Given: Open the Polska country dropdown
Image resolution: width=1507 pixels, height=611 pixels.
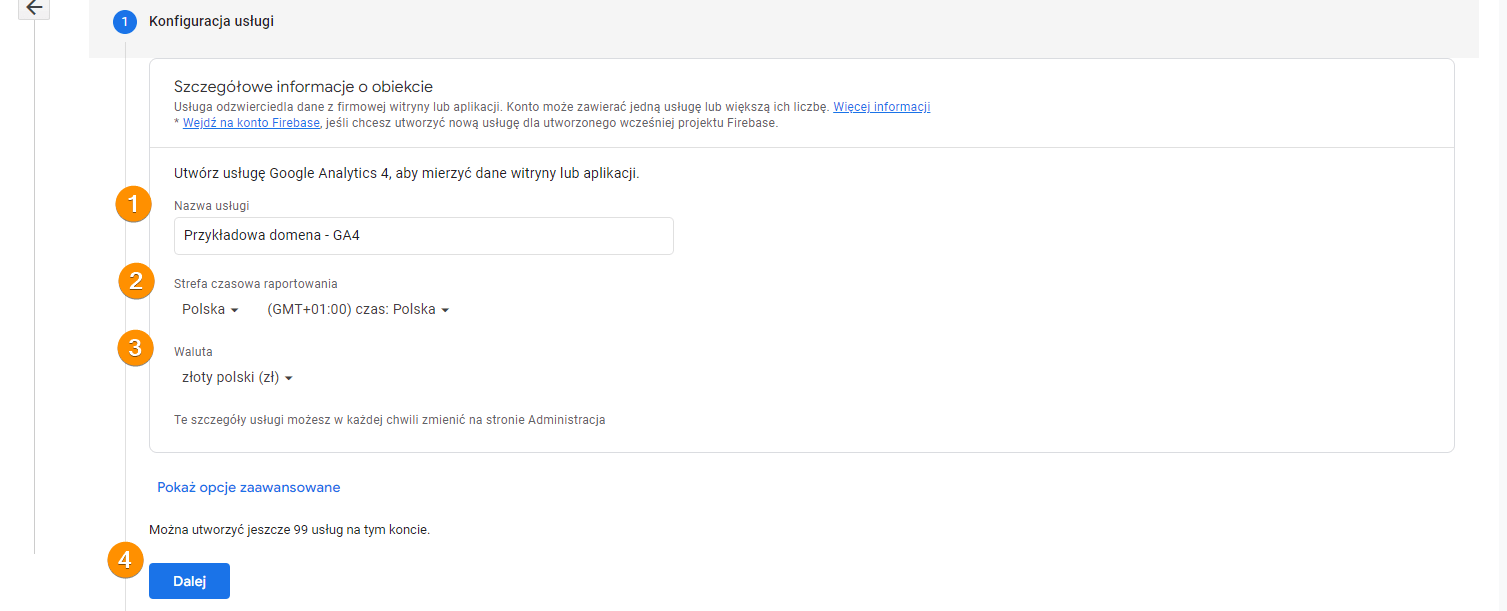Looking at the screenshot, I should [210, 310].
